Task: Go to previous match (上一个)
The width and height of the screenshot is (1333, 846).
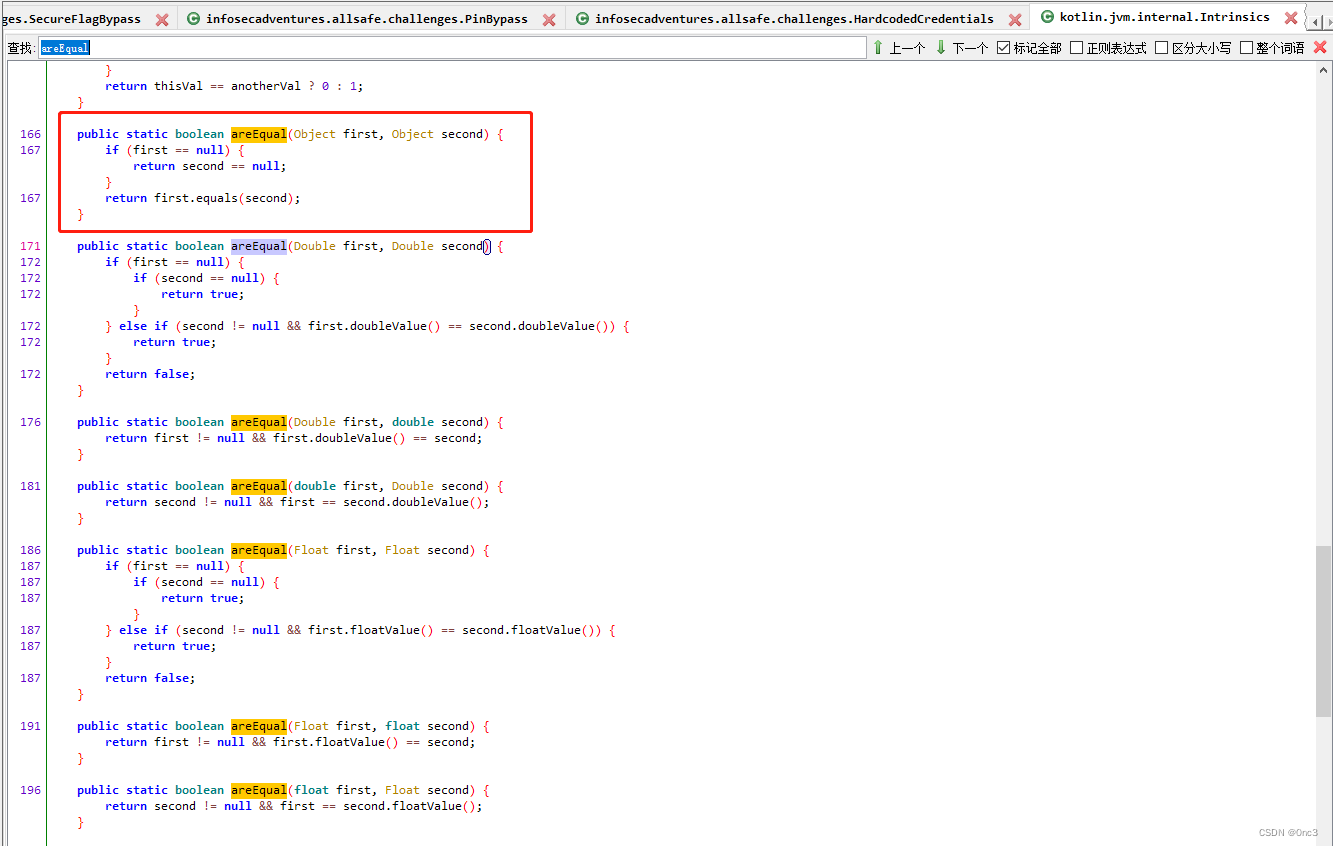Action: click(899, 48)
